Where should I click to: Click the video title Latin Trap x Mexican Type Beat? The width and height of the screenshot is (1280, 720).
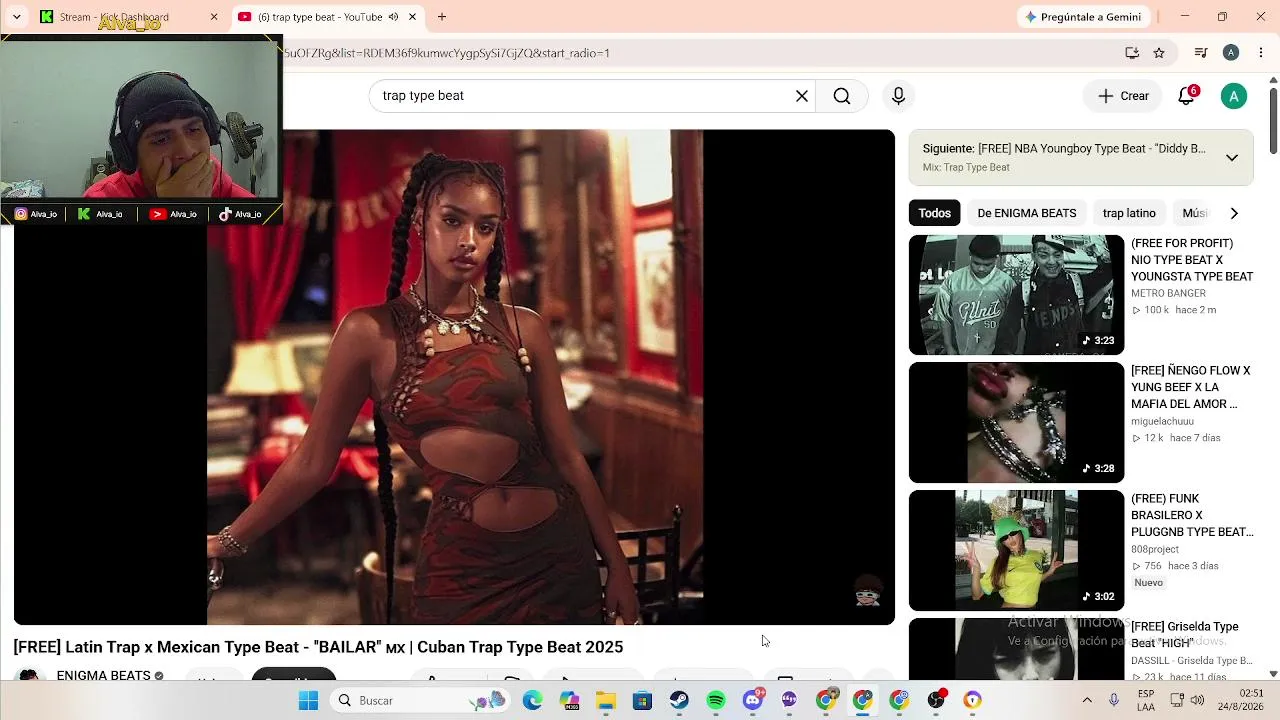point(318,647)
